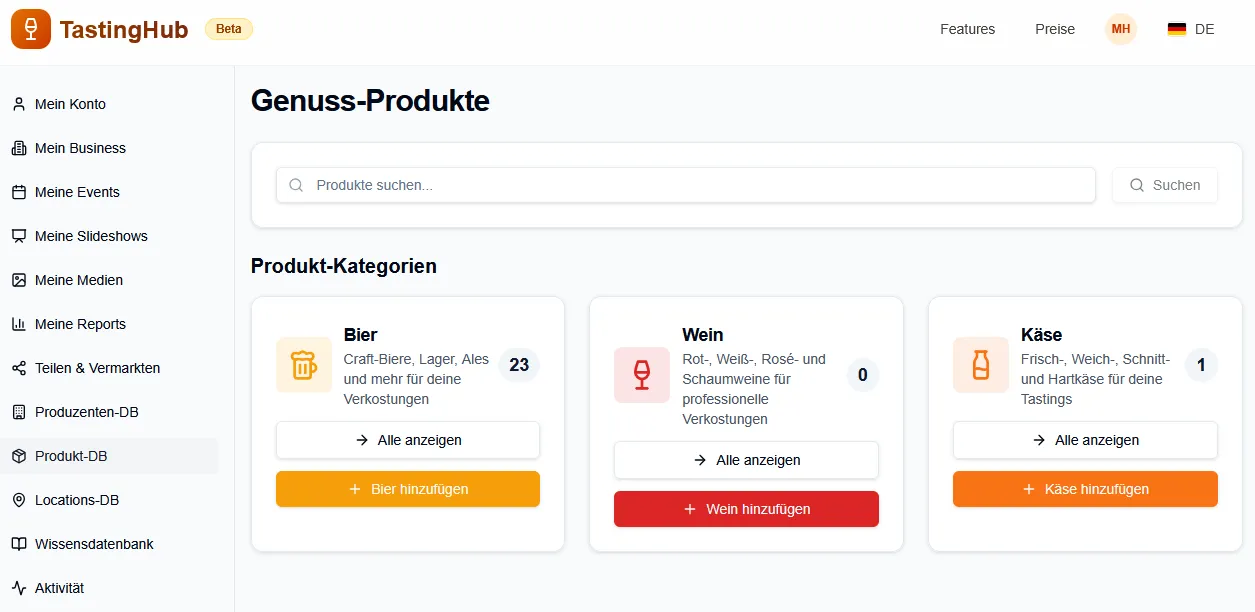The width and height of the screenshot is (1255, 612).
Task: Click the magnifier icon in search field
Action: [296, 185]
